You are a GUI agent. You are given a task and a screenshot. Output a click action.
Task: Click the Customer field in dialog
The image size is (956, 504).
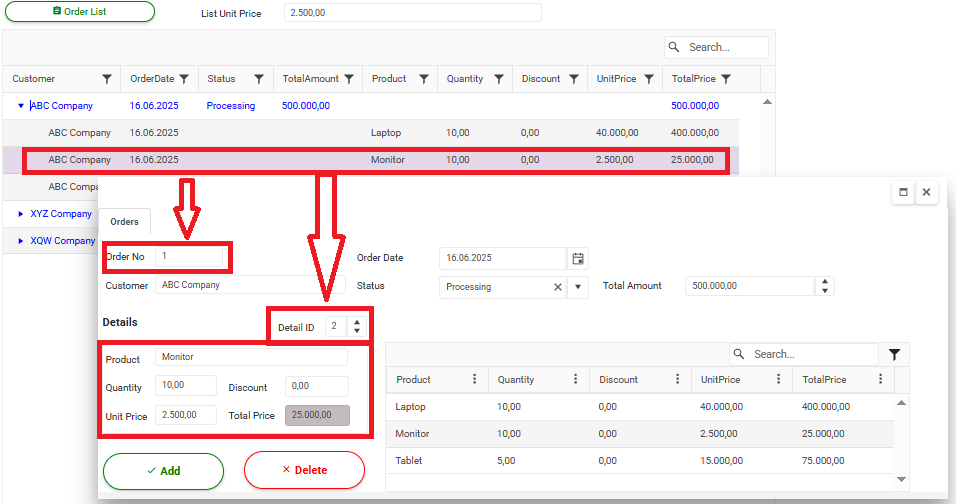250,285
